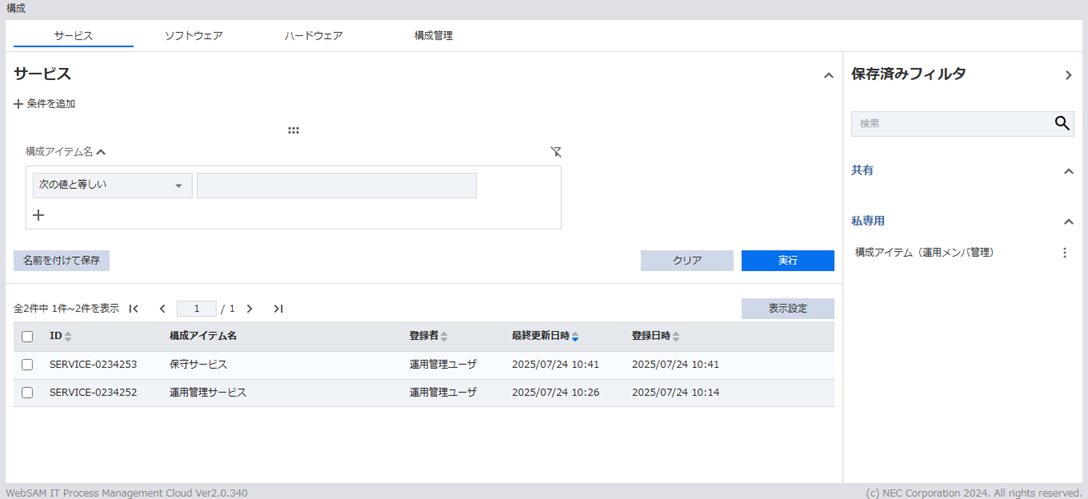Screen dimensions: 1088x499
Task: Check the box for SERVICE-0234252
Action: point(27,393)
